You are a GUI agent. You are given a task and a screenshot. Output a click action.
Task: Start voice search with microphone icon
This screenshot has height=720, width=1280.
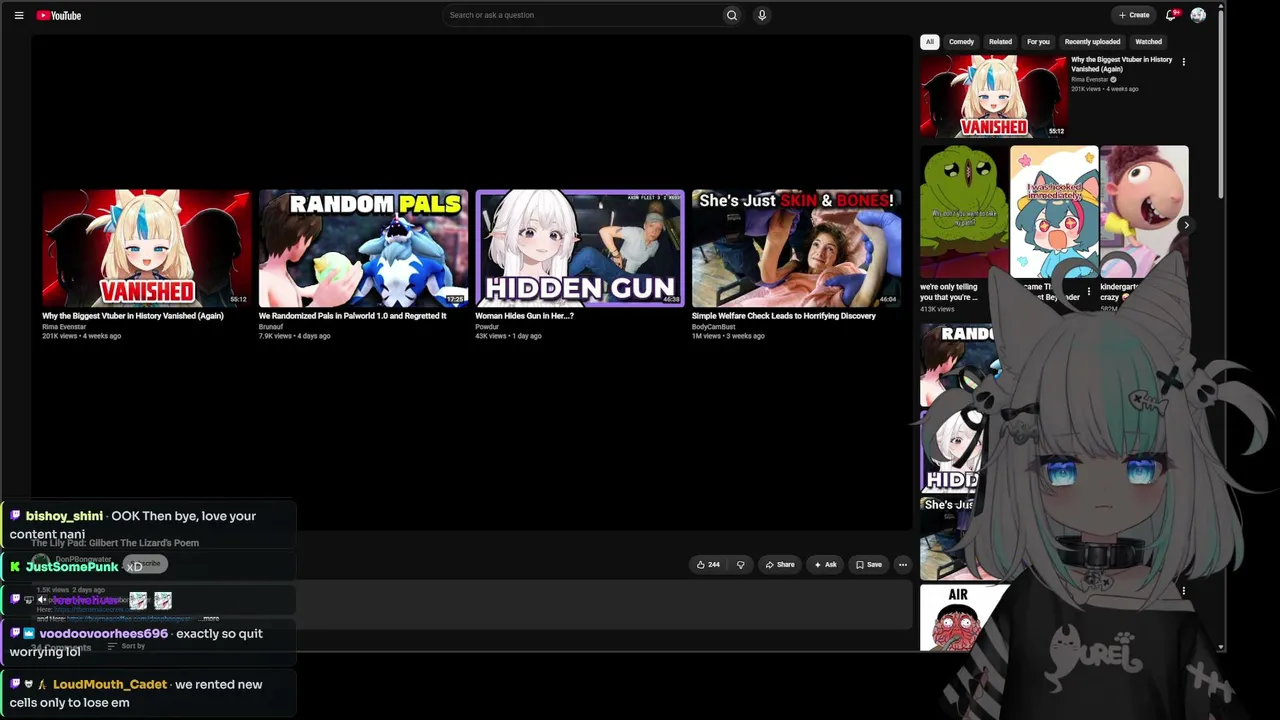click(762, 15)
